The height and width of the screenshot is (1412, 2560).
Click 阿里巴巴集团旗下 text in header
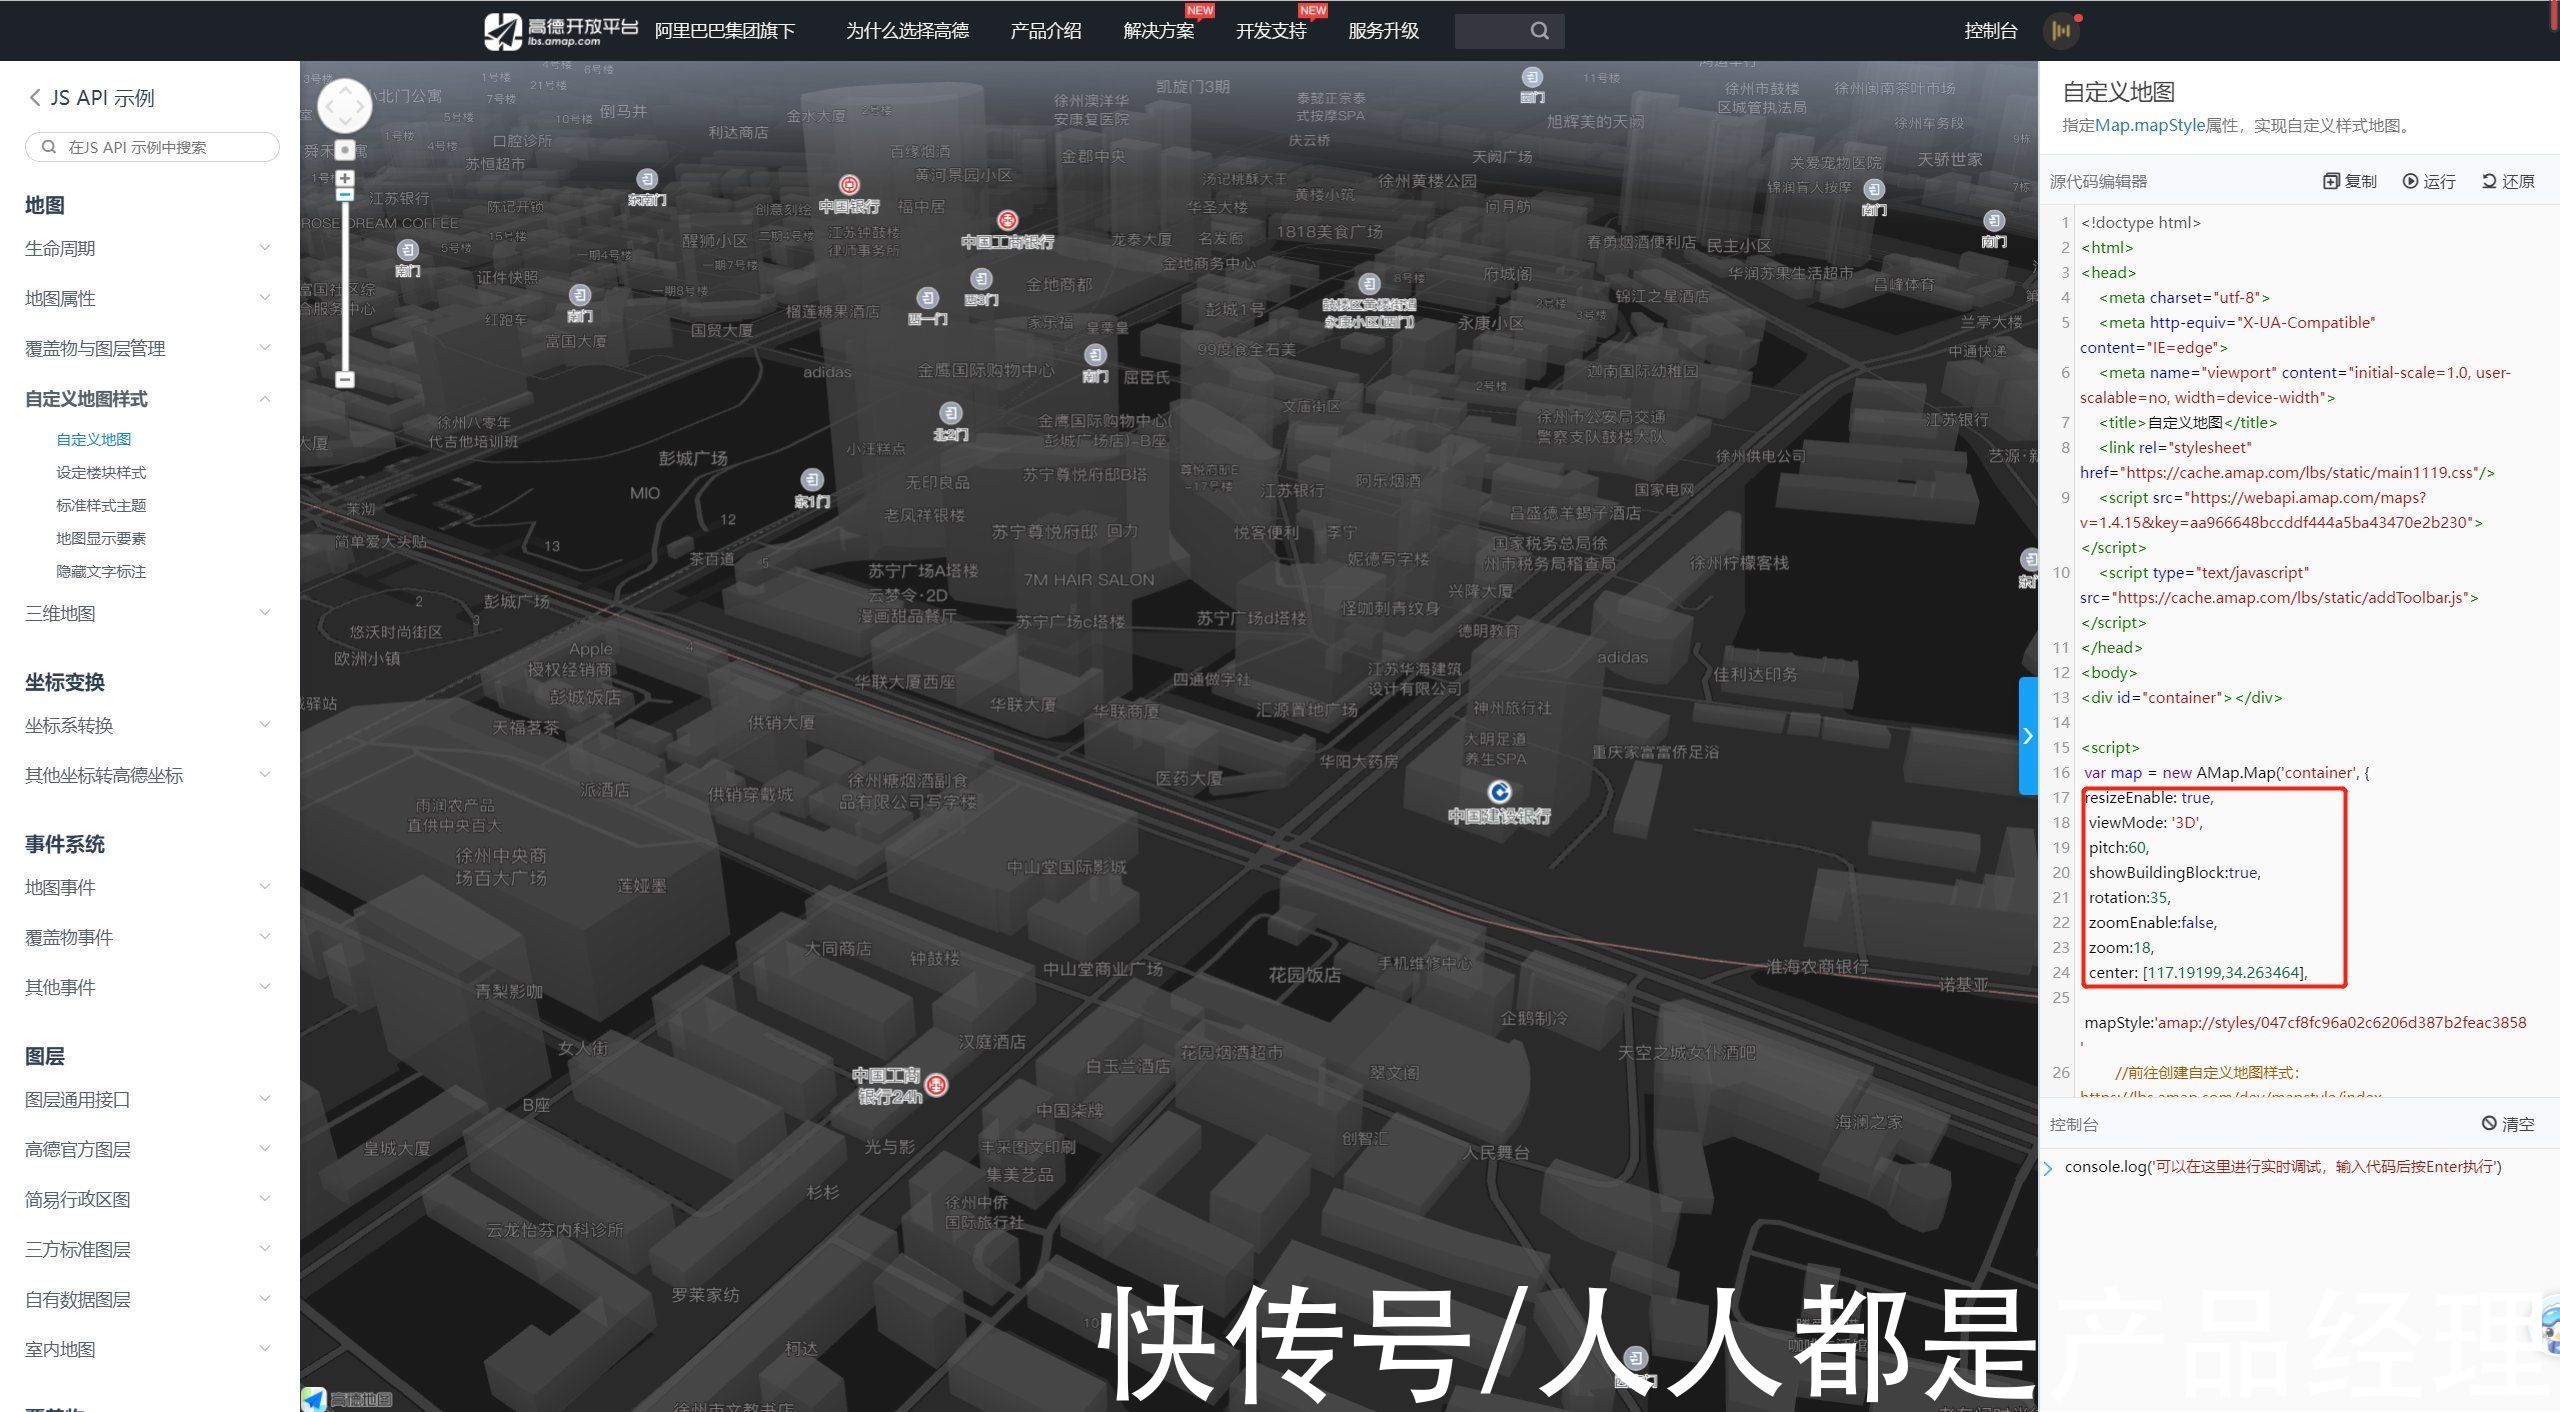pos(725,31)
